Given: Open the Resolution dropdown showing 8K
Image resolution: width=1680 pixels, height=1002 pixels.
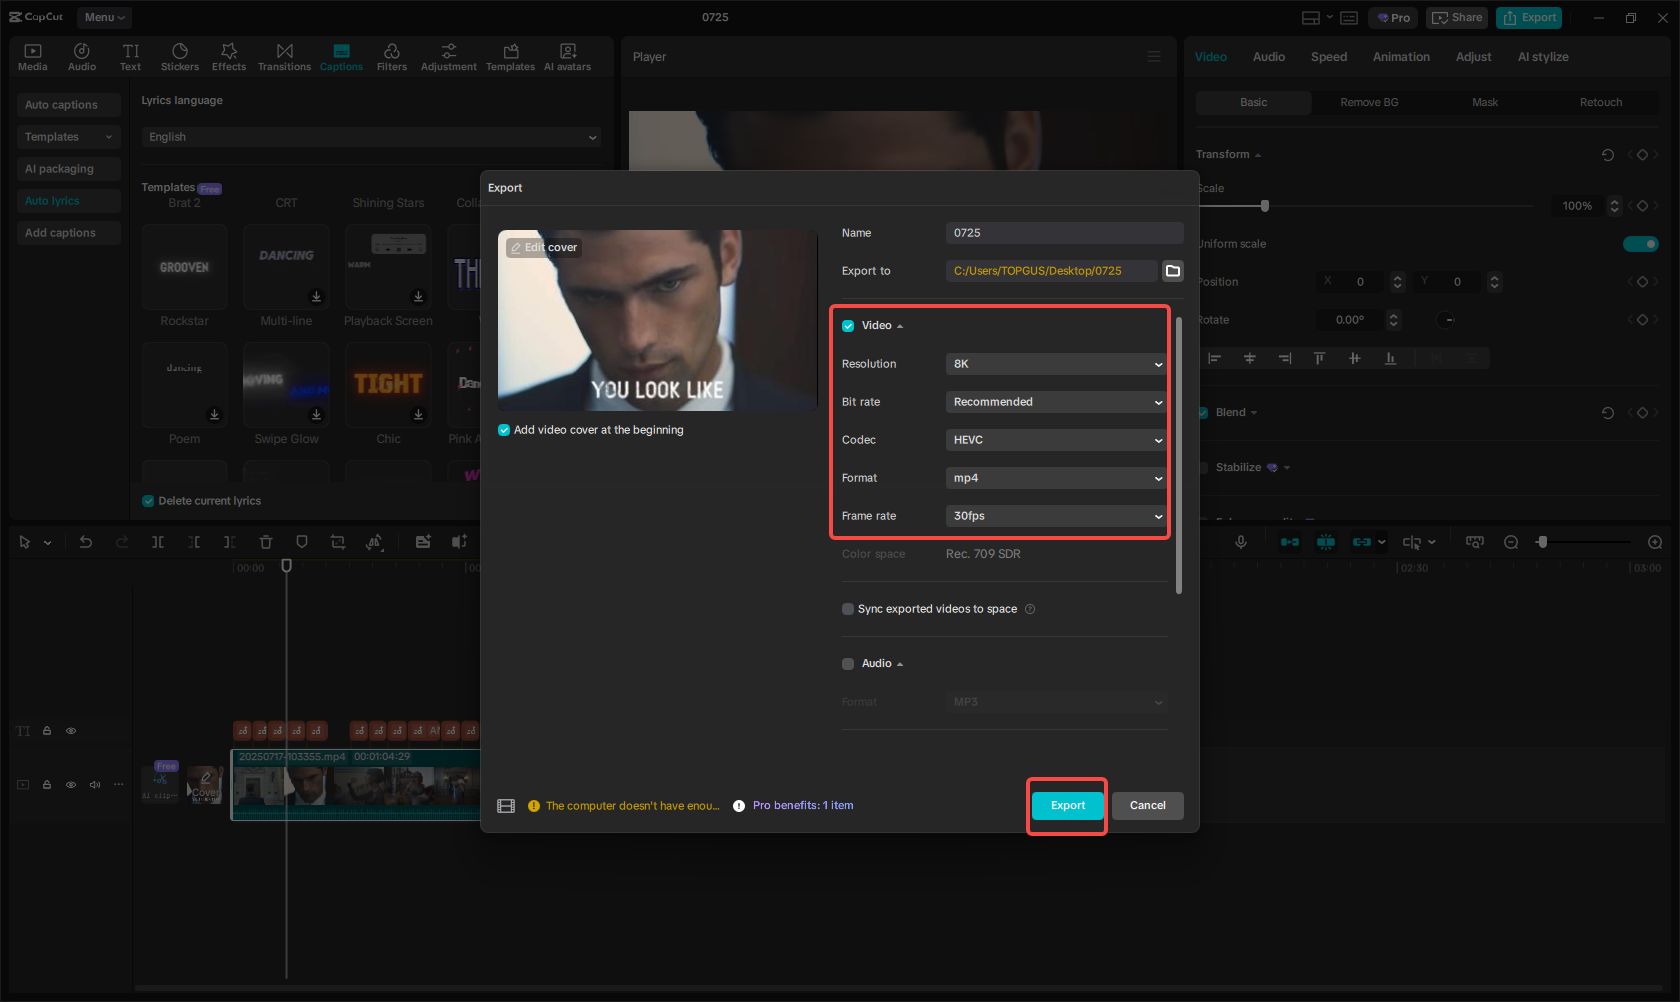Looking at the screenshot, I should 1056,364.
